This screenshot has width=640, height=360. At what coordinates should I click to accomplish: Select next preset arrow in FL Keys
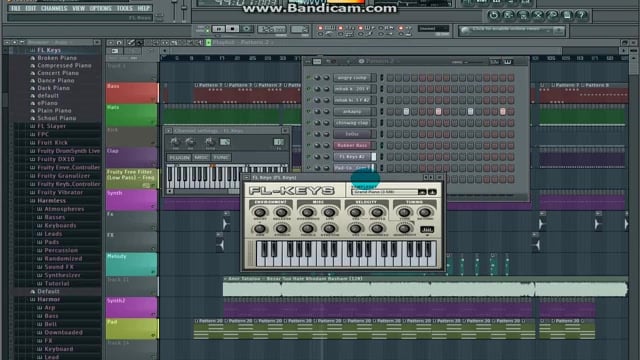(x=432, y=192)
